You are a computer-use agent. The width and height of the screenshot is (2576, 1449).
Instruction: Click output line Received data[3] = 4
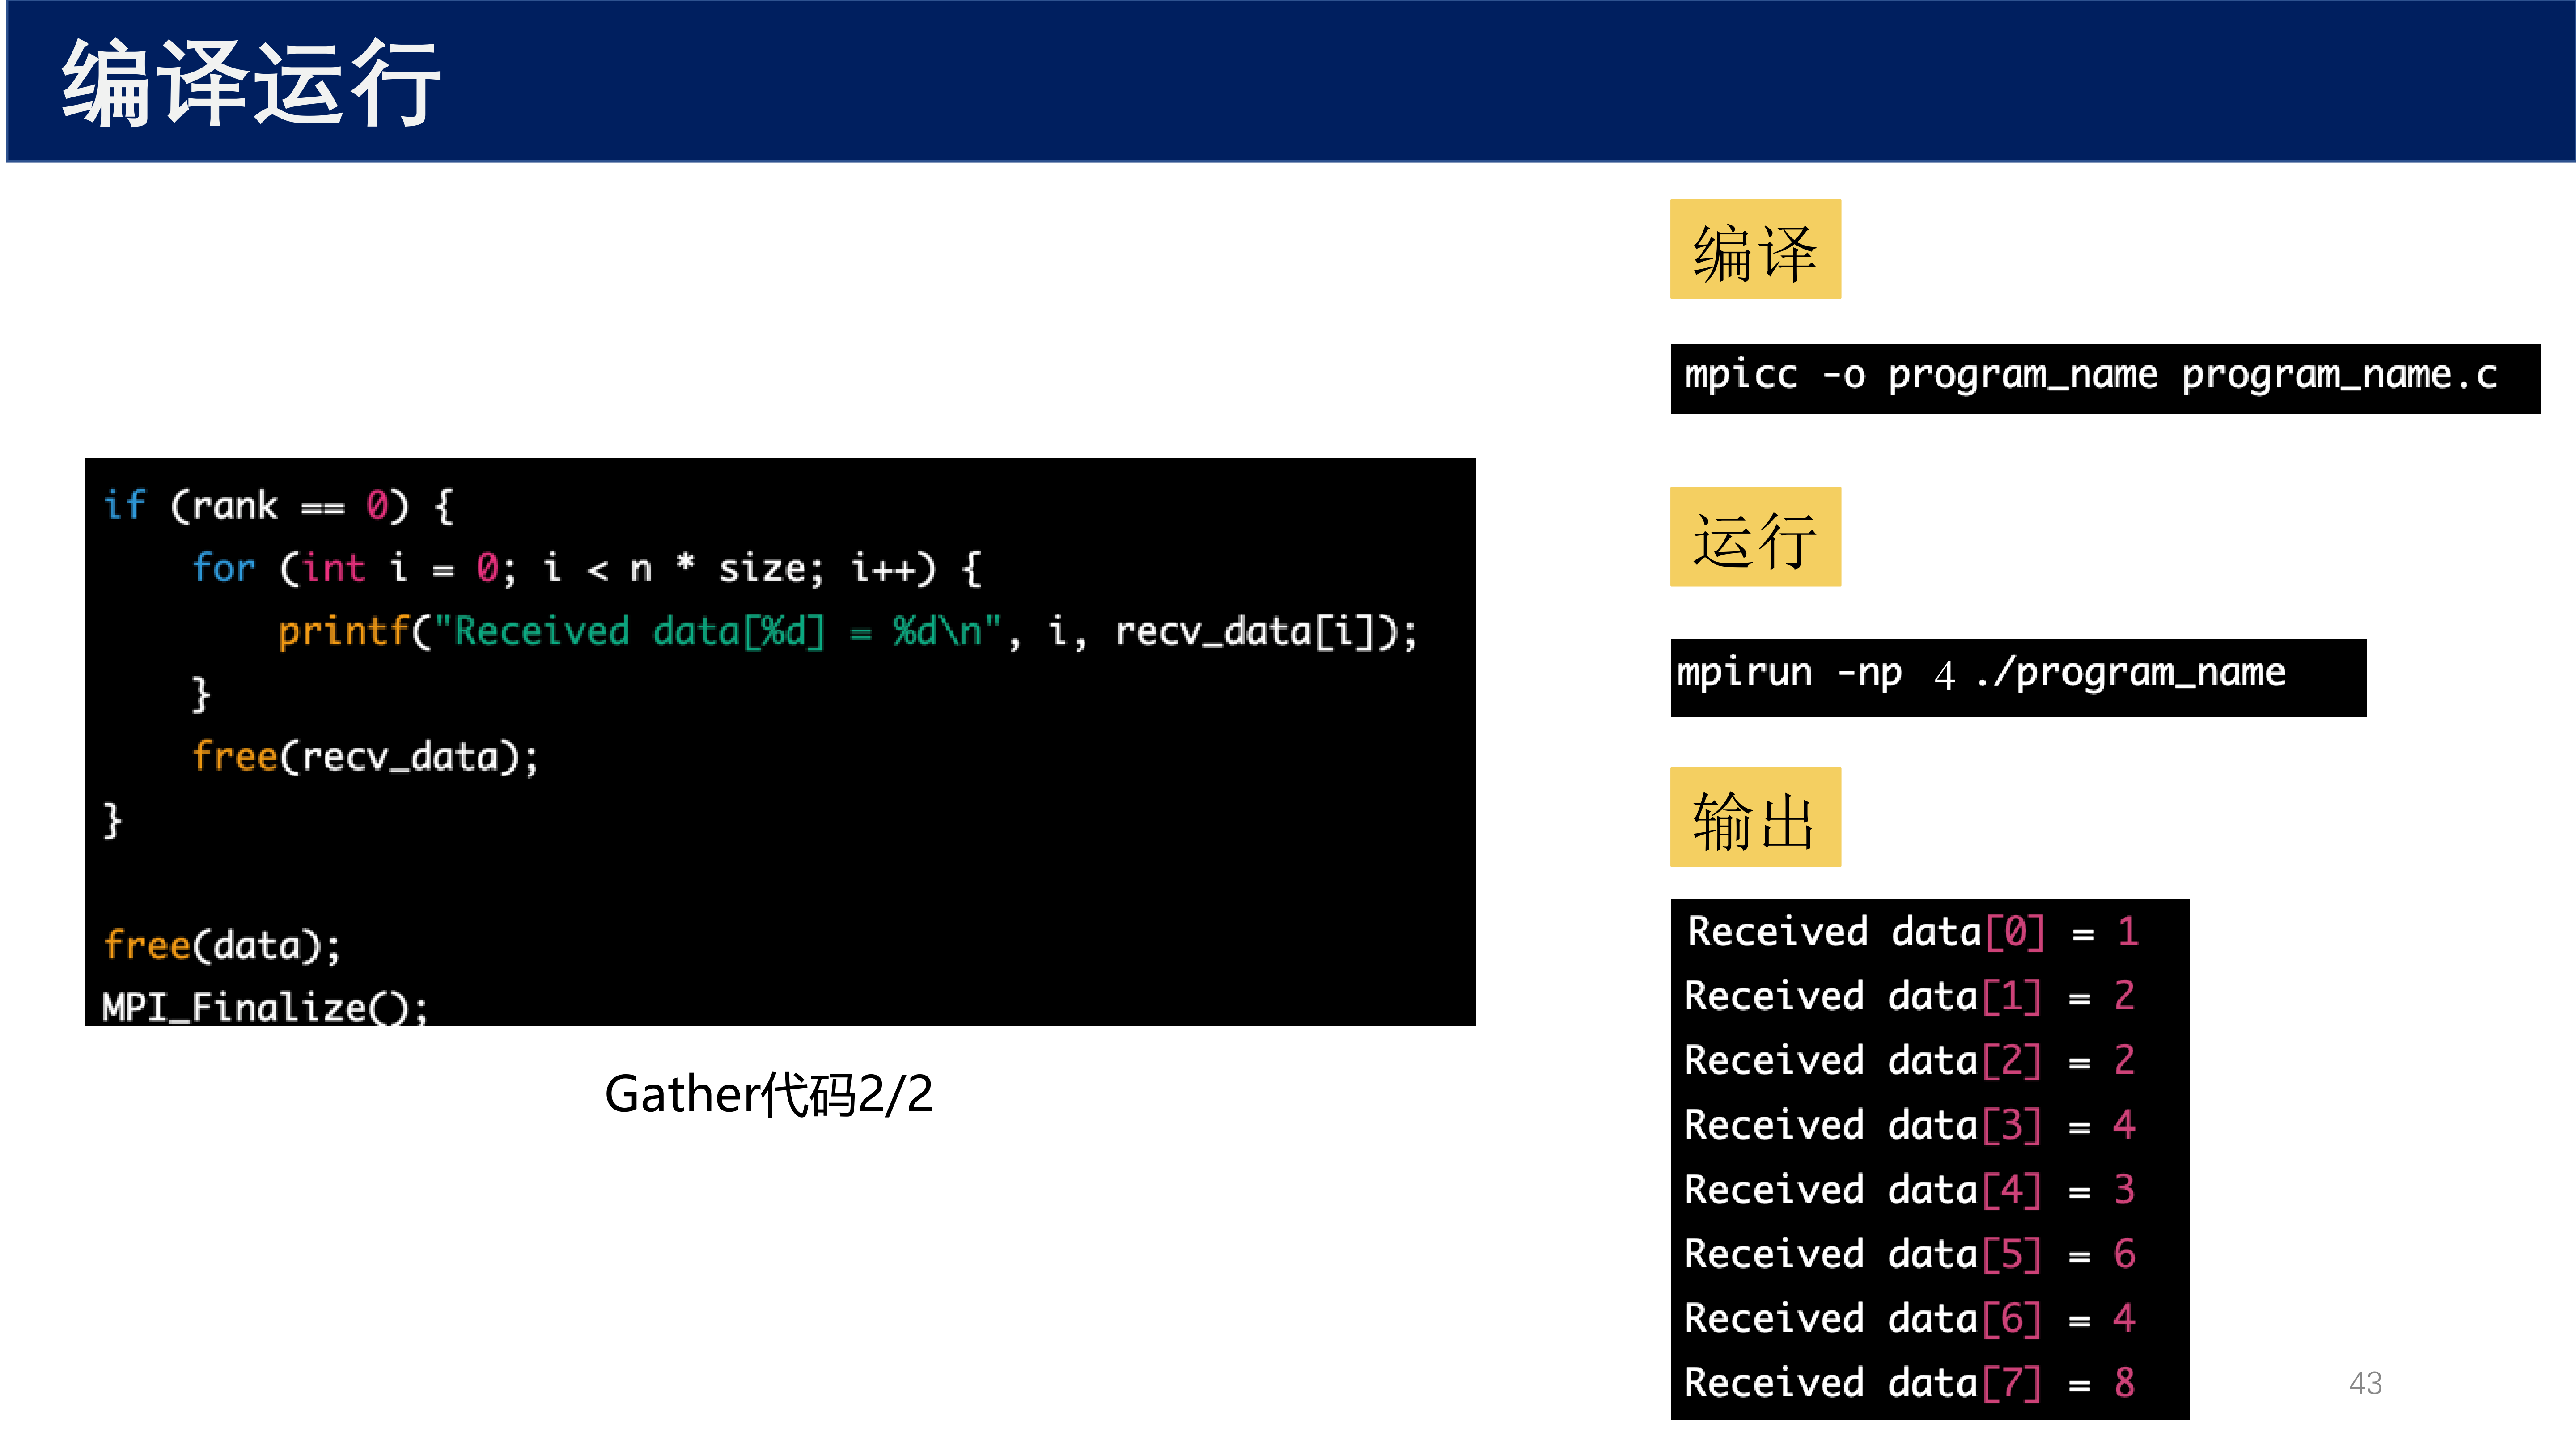[1910, 1125]
